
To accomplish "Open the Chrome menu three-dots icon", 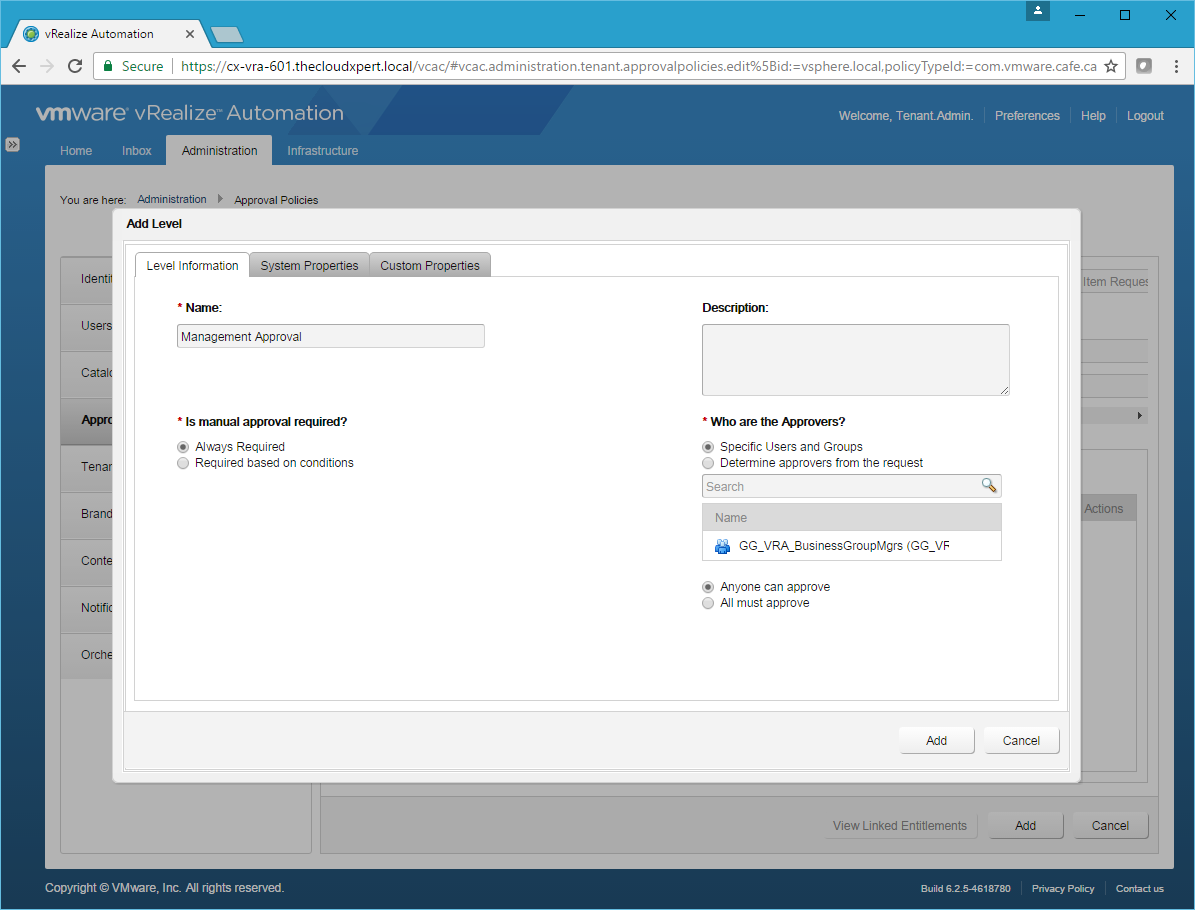I will click(x=1174, y=66).
